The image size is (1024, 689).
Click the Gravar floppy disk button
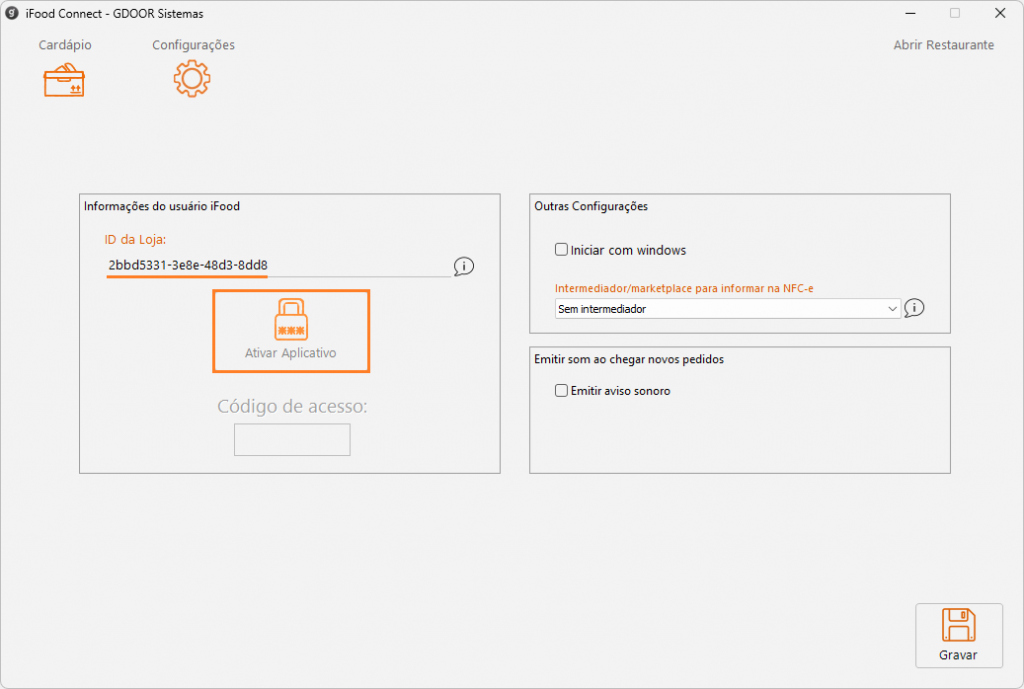click(959, 635)
